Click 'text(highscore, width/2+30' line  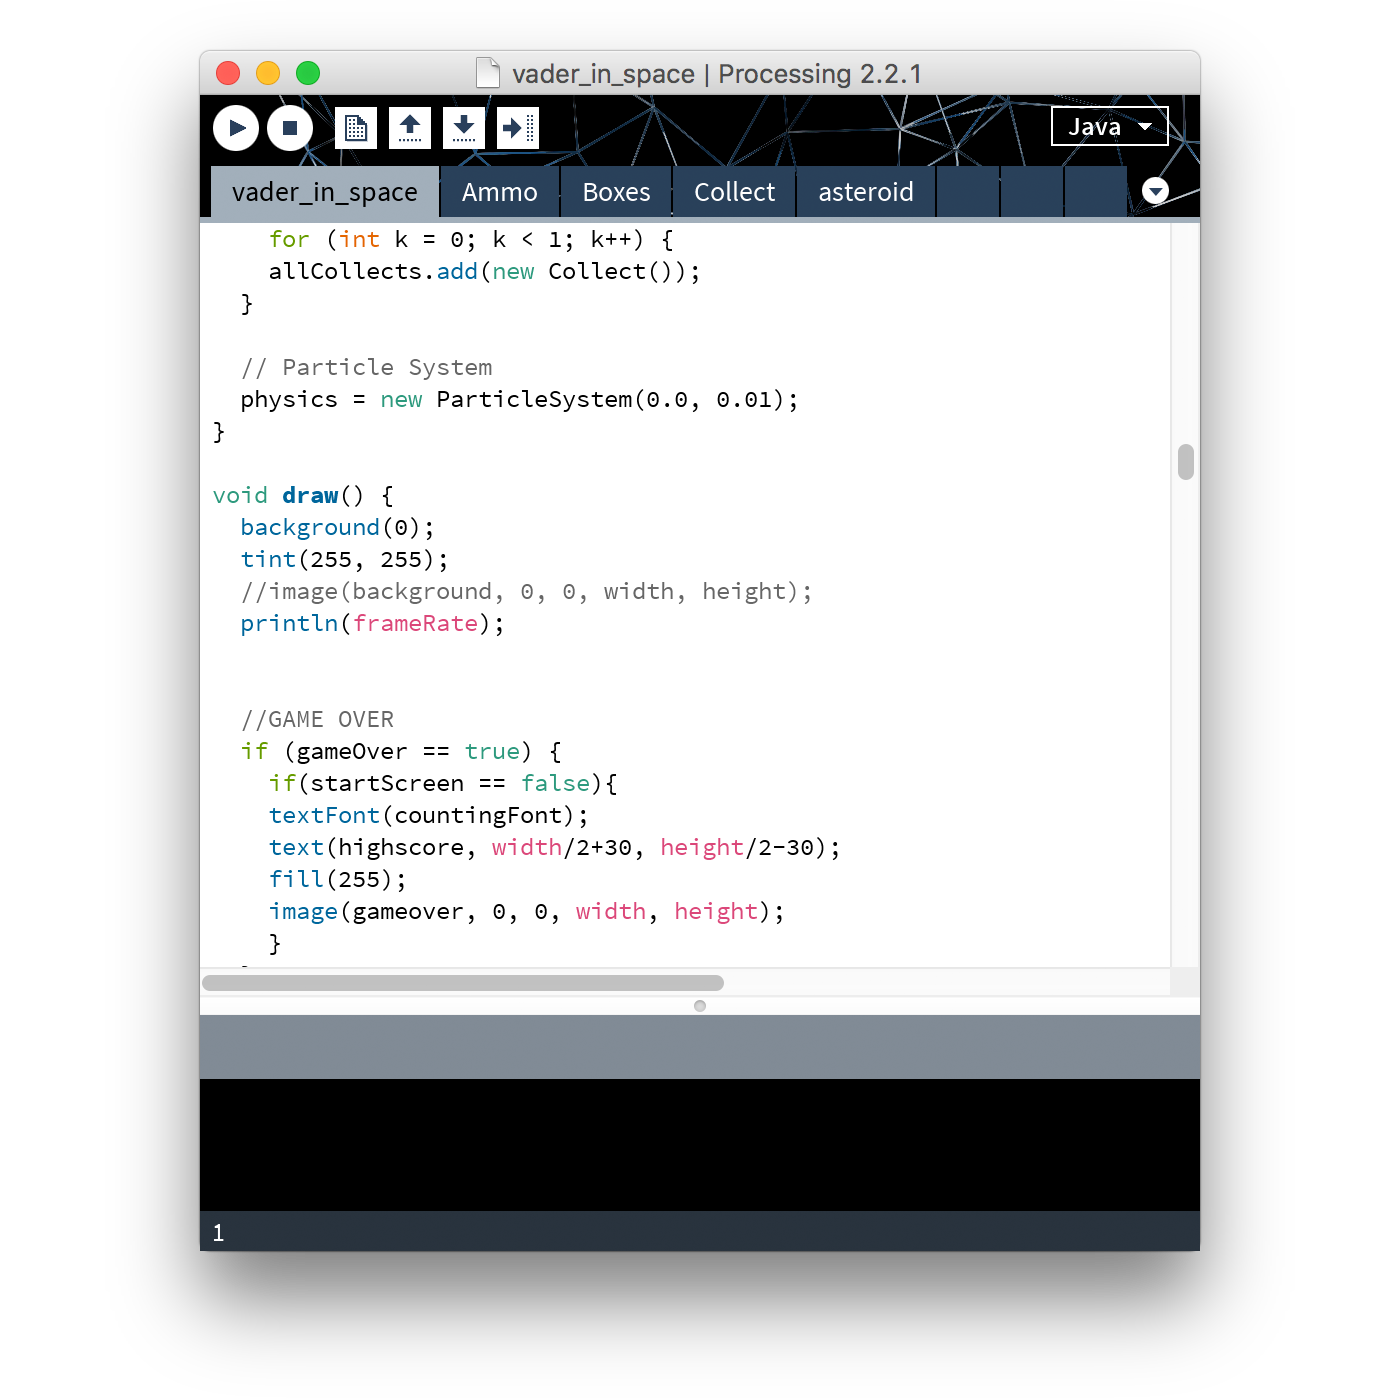(x=555, y=848)
